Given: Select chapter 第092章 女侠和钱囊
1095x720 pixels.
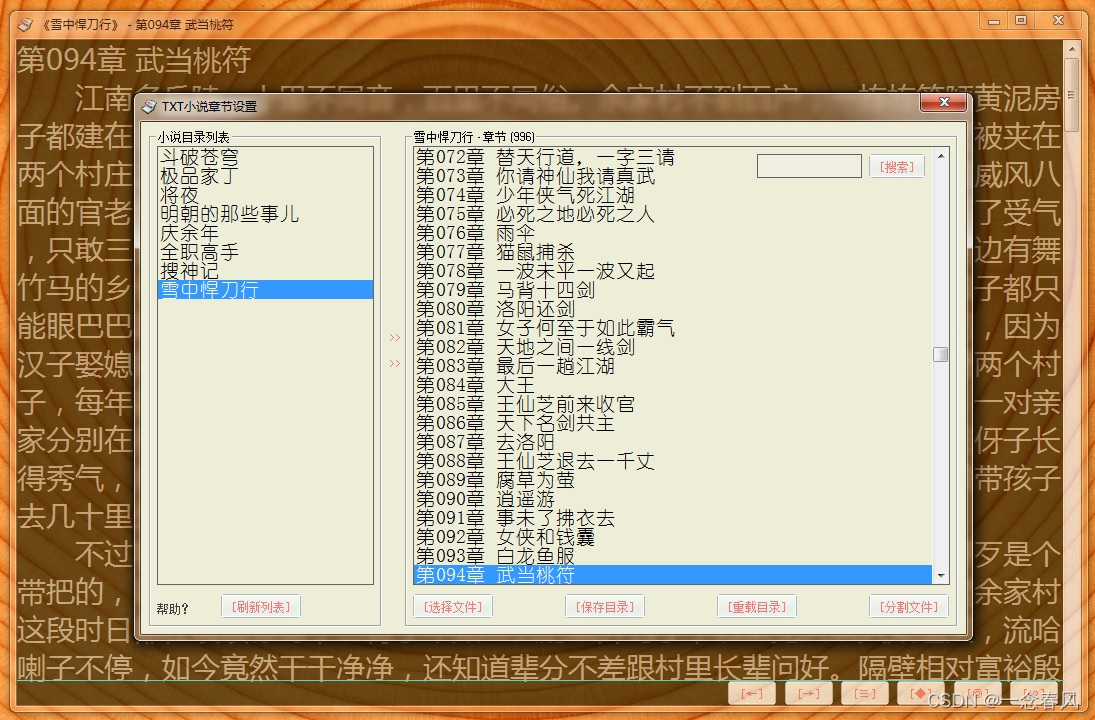Looking at the screenshot, I should pyautogui.click(x=673, y=536).
